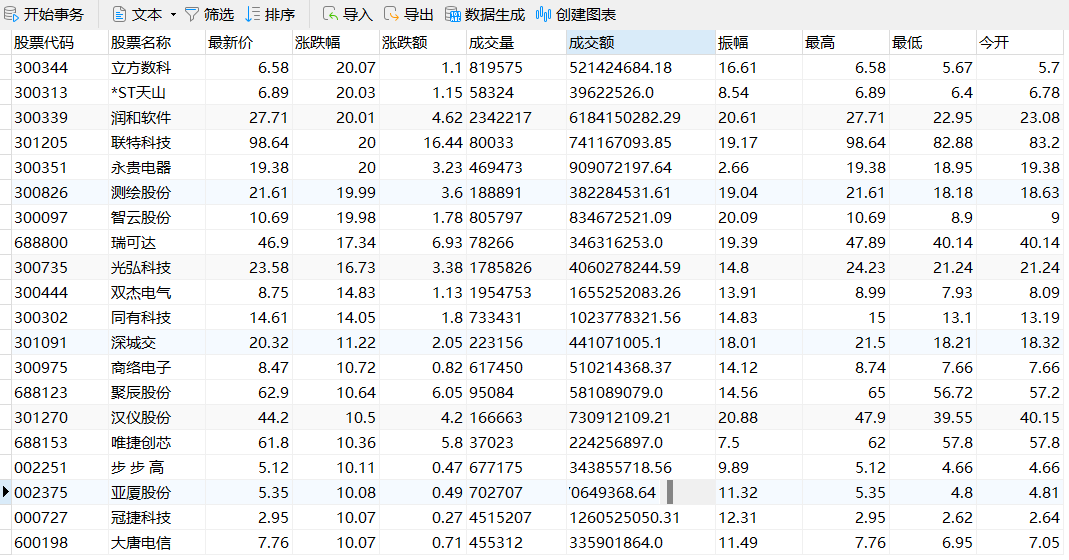Screen dimensions: 1069x560
Task: Click the editing cell with 0649368.64
Action: tap(641, 492)
